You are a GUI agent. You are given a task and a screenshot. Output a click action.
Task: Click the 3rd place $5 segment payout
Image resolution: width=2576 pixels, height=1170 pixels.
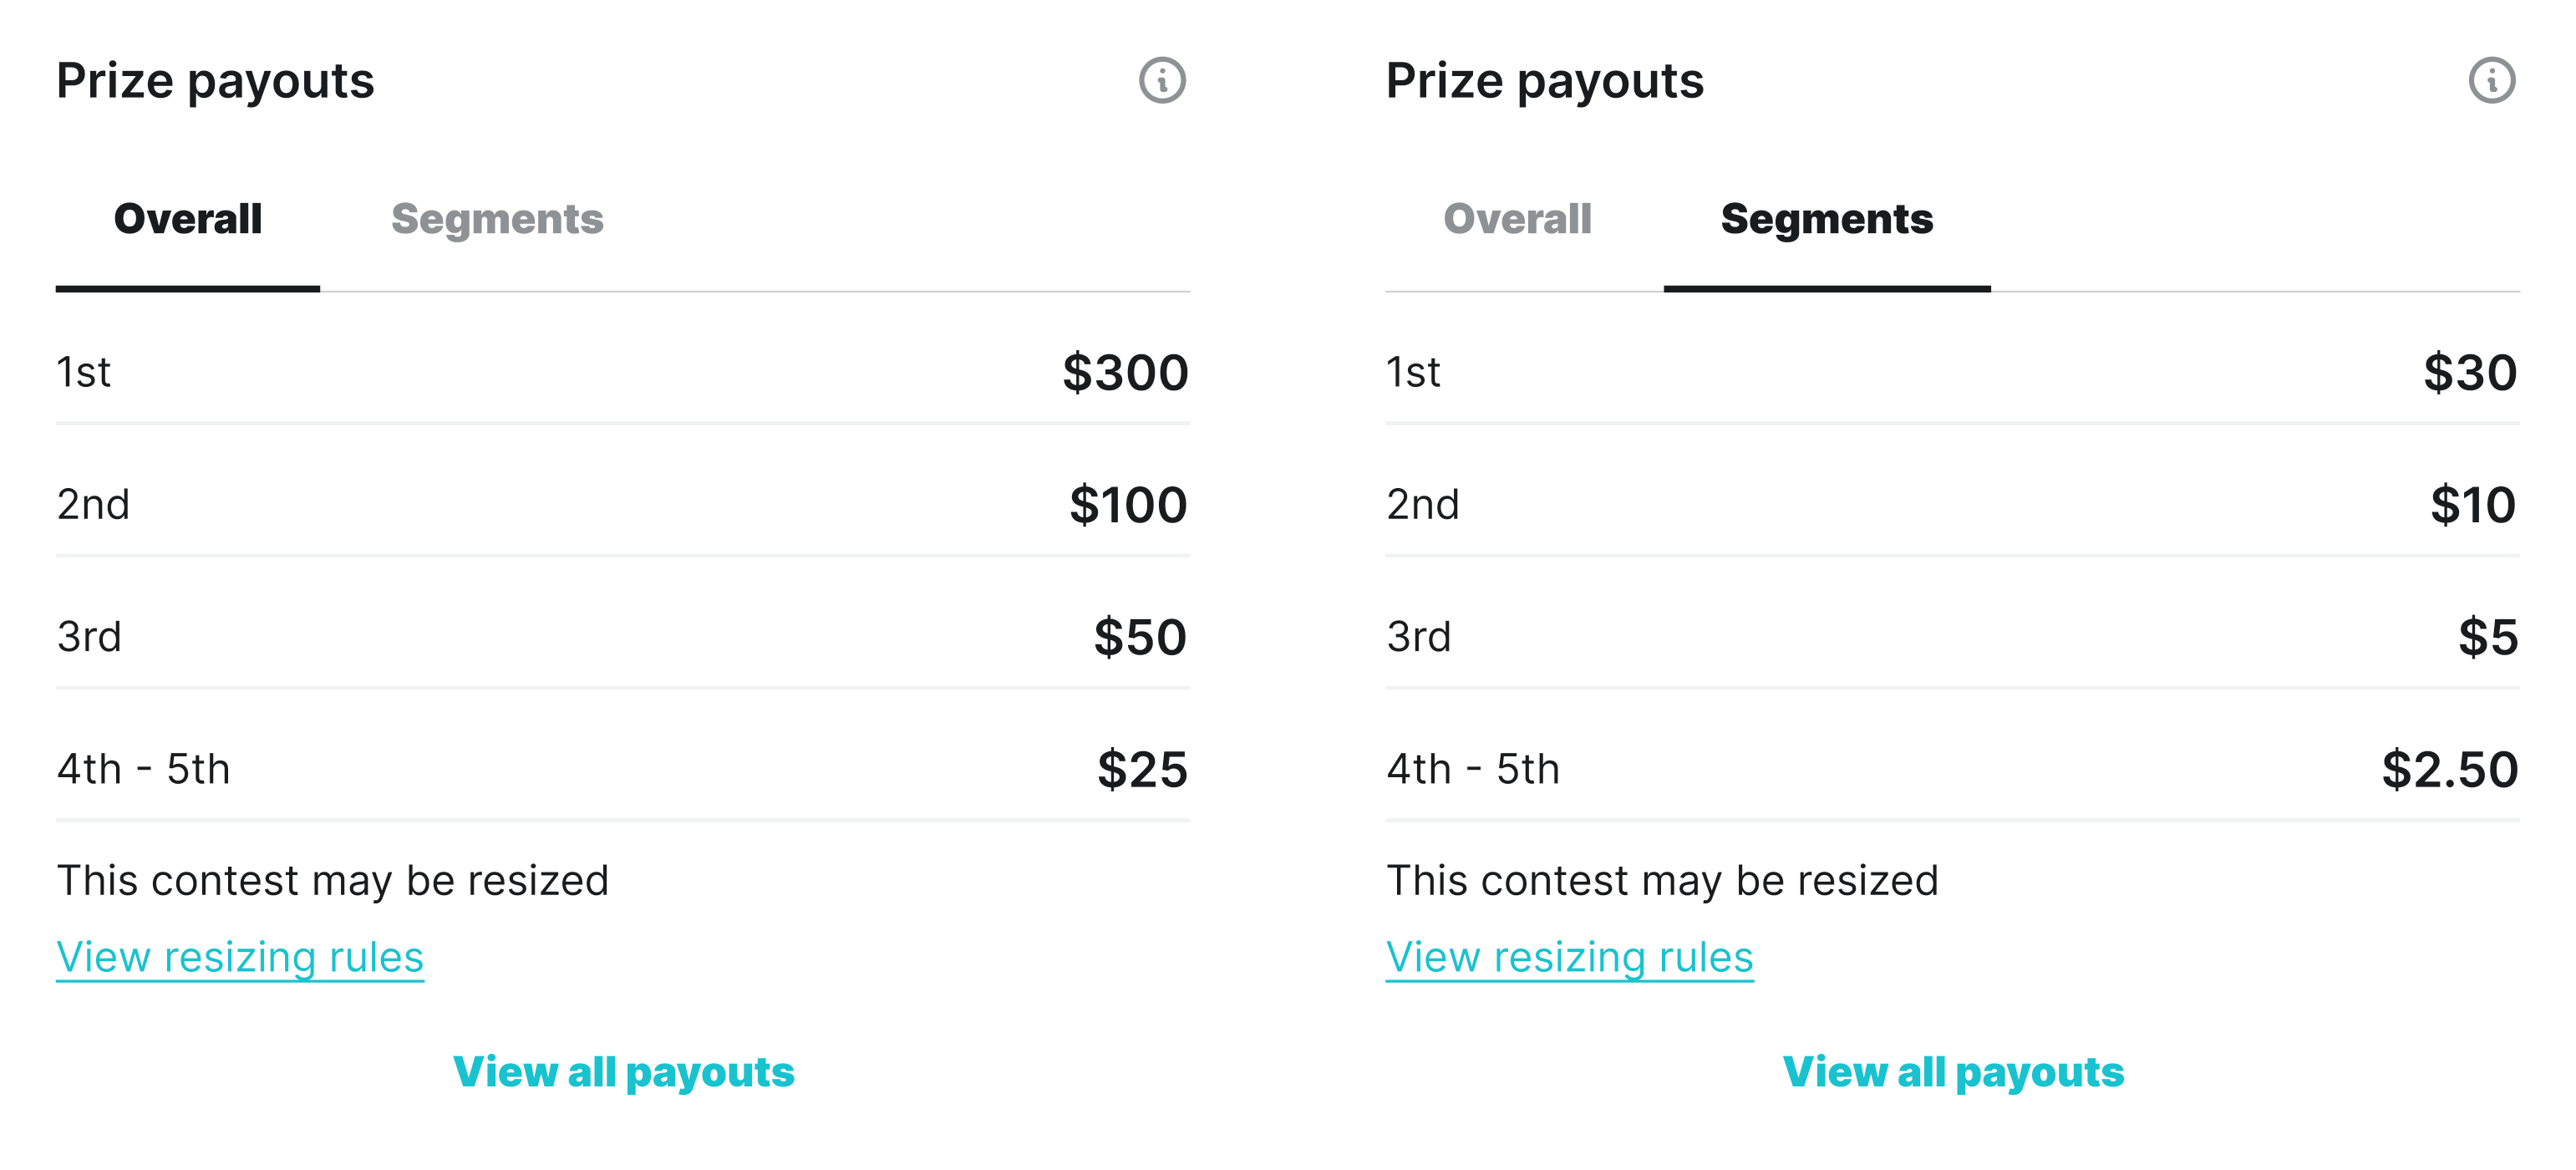[x=1953, y=637]
